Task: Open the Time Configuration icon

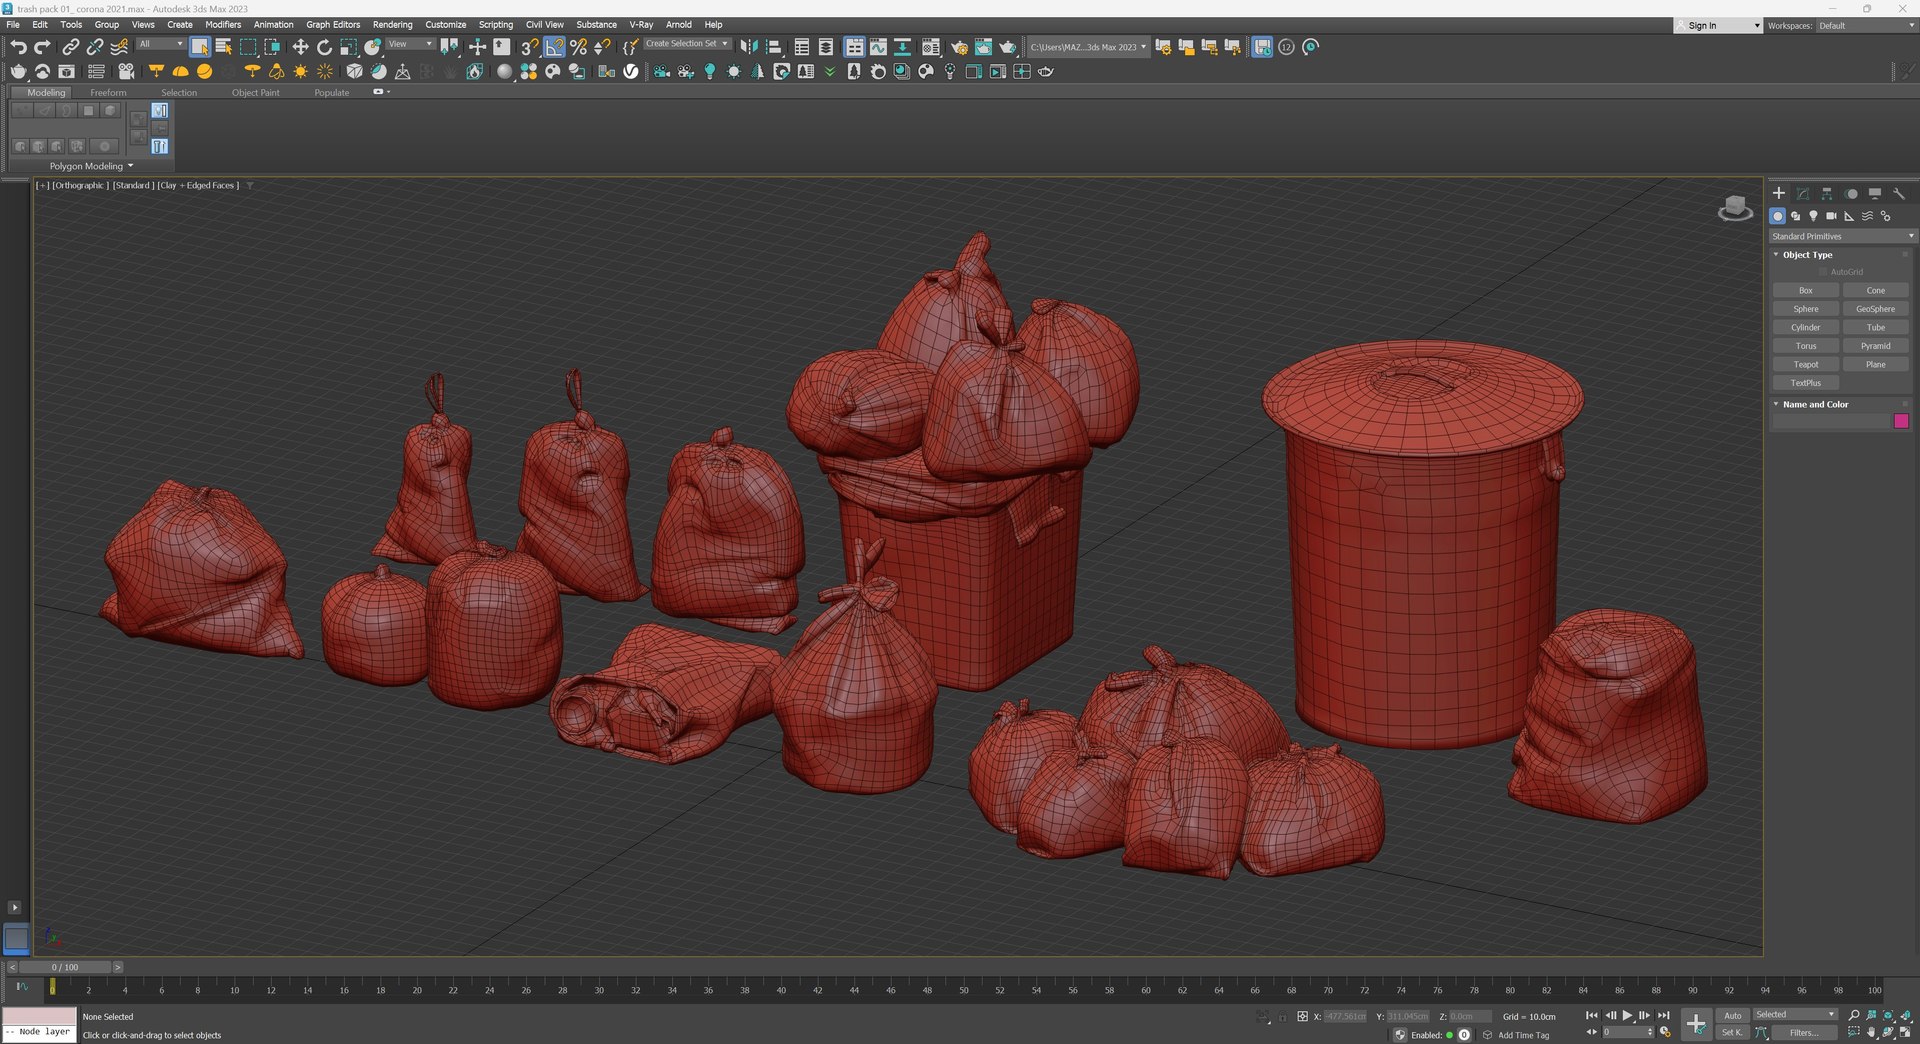Action: 1665,1032
